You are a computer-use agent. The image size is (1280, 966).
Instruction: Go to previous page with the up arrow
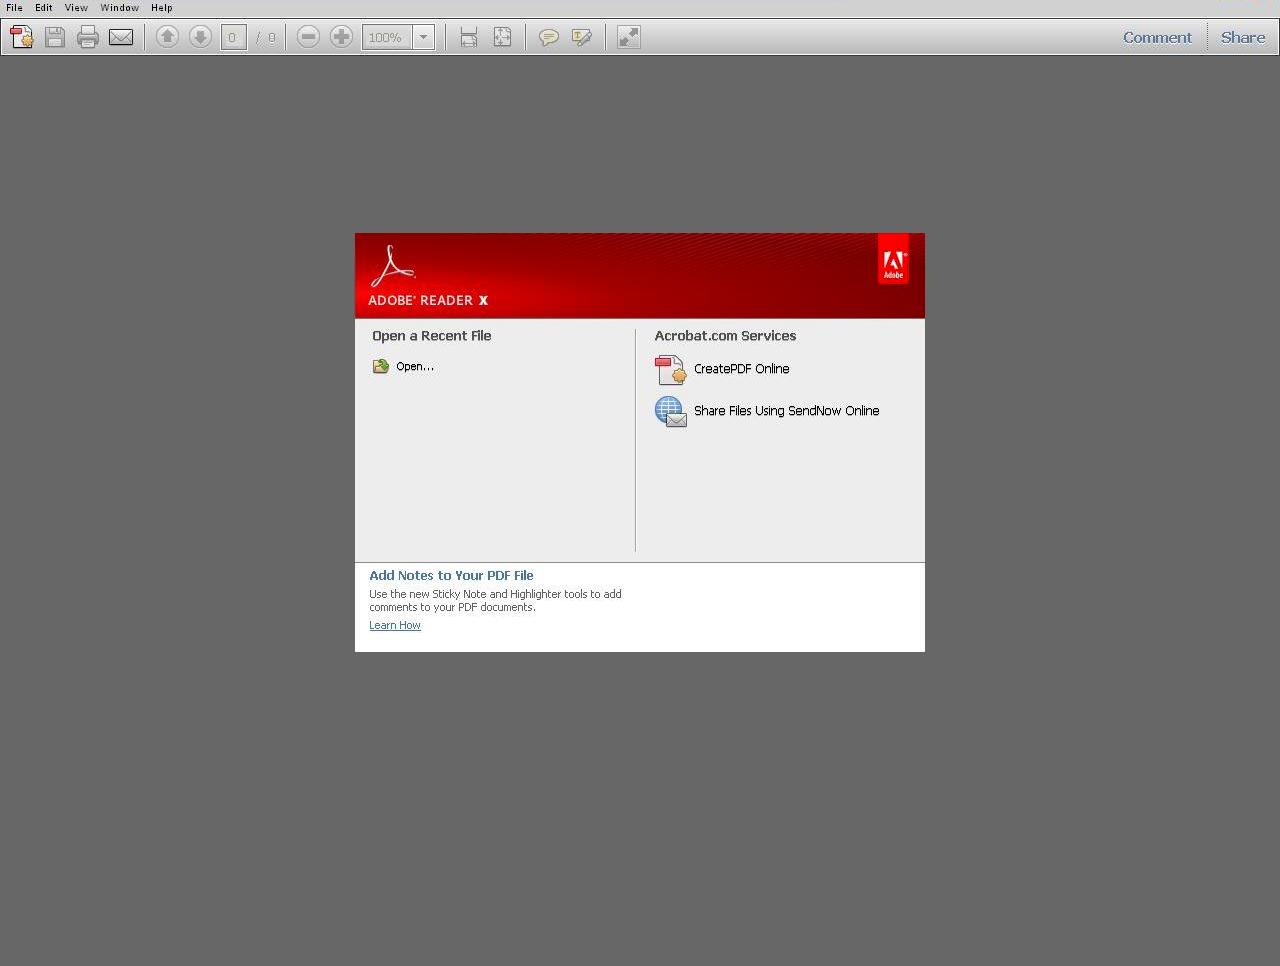167,37
